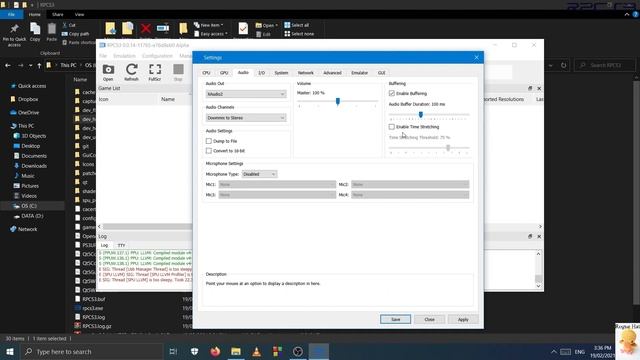Open the Share tab in Explorer ribbon

(x=58, y=14)
